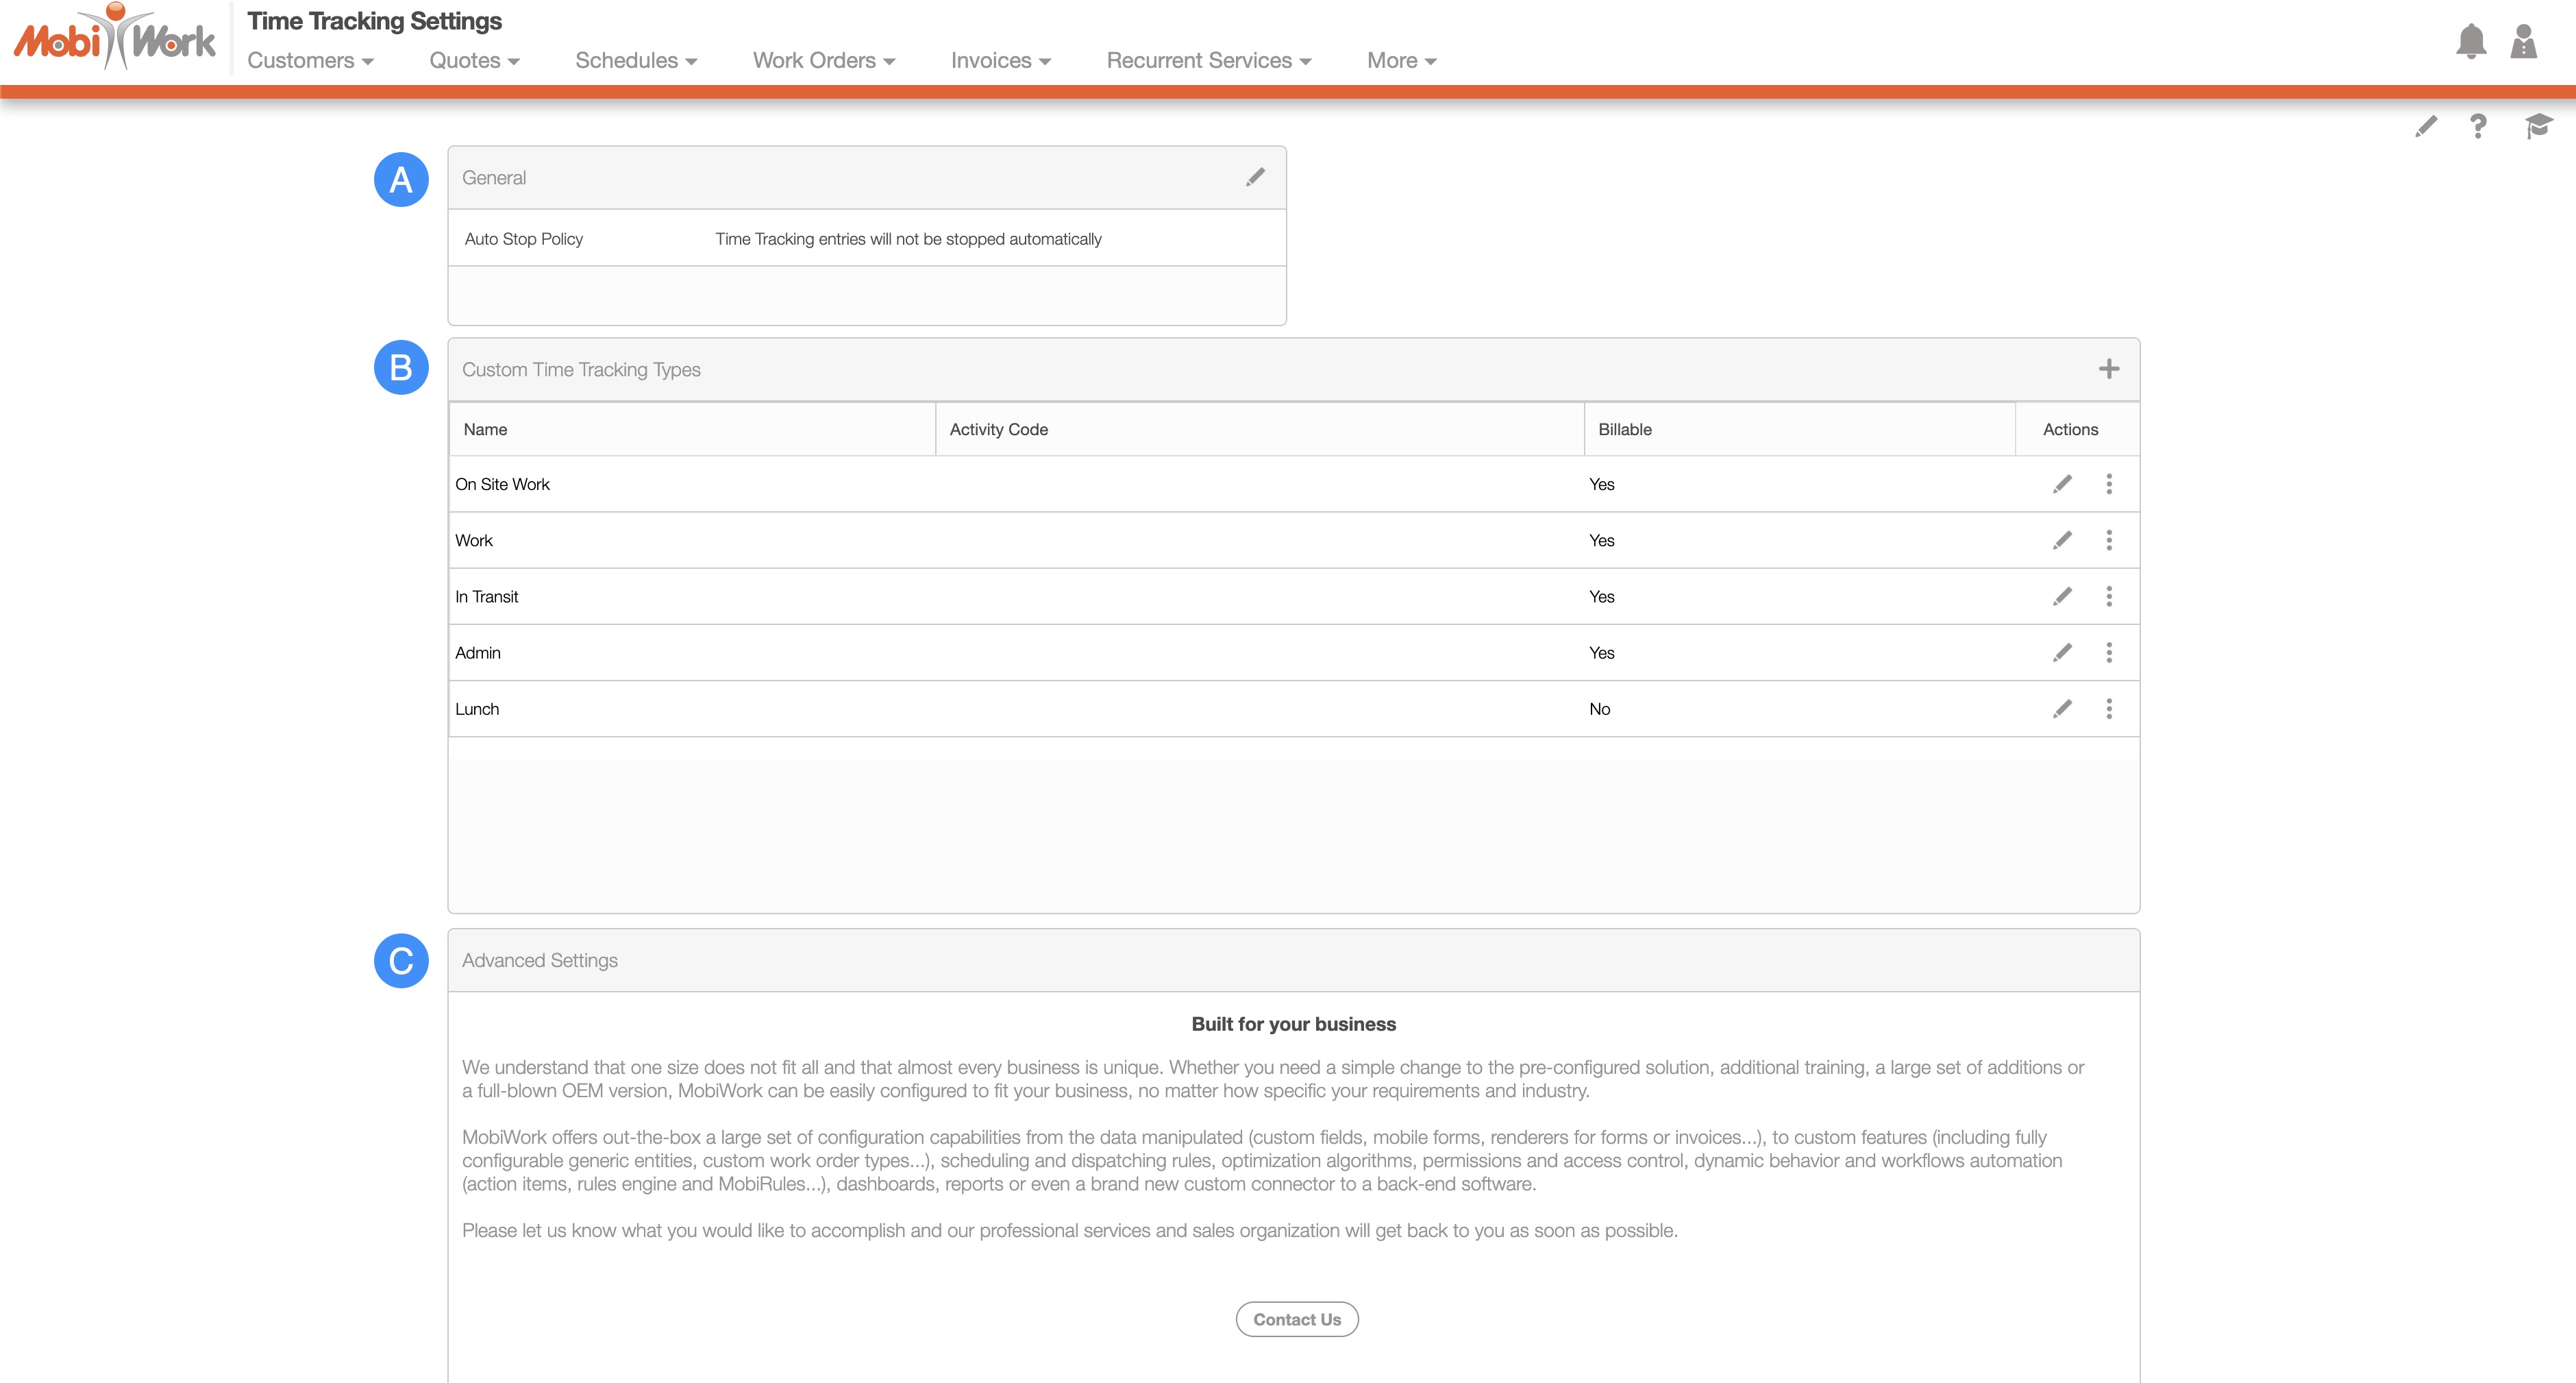The height and width of the screenshot is (1383, 2576).
Task: Sort by the Billable column header
Action: pyautogui.click(x=1624, y=429)
